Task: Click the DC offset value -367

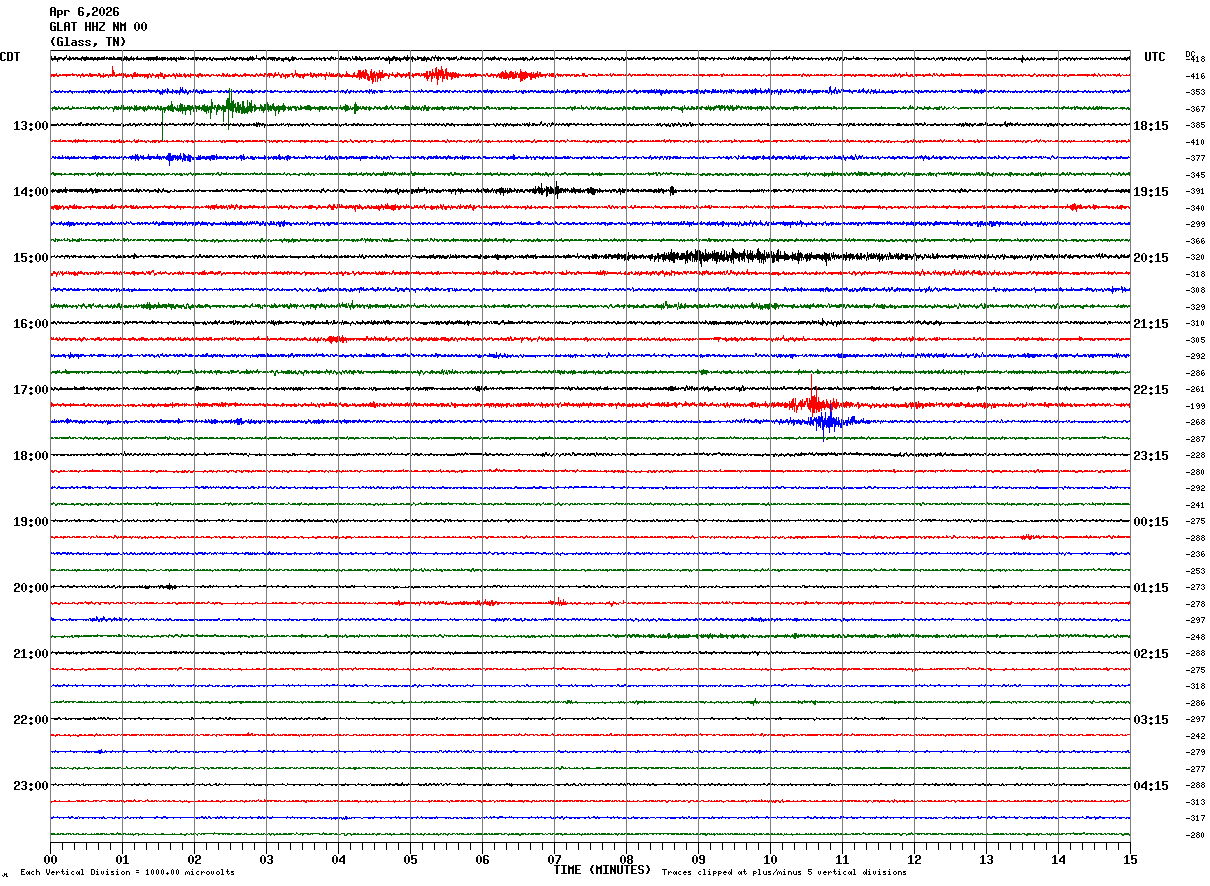Action: click(x=1195, y=109)
